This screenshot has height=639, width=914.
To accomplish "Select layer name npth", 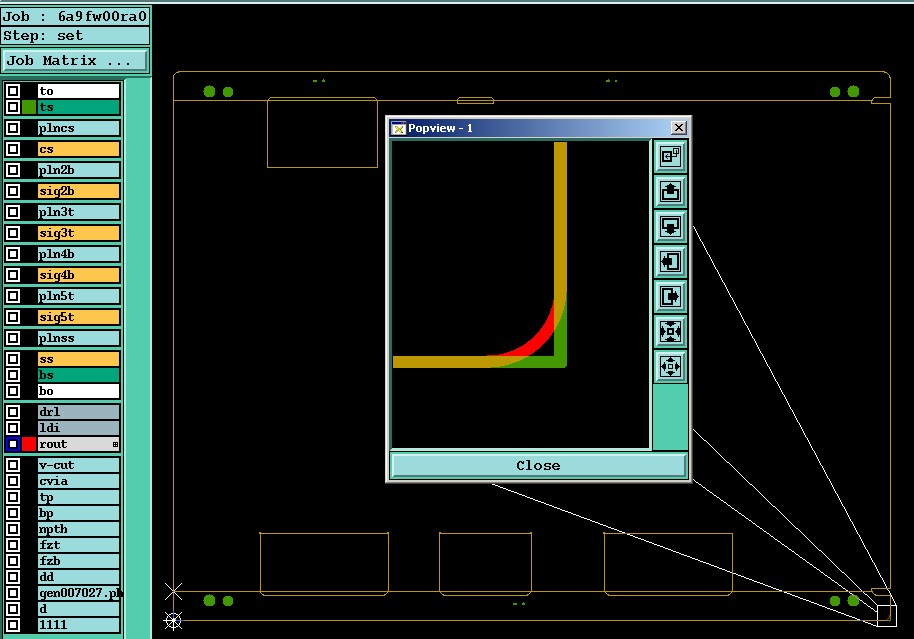I will tap(79, 529).
